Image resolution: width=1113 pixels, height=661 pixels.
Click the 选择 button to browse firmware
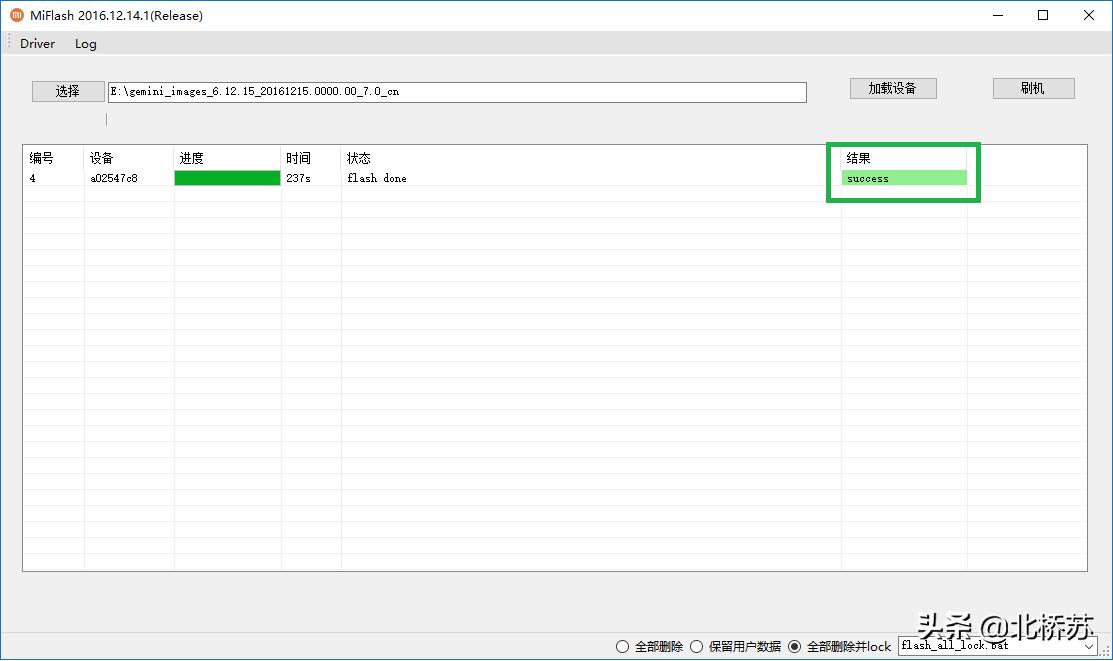click(67, 90)
